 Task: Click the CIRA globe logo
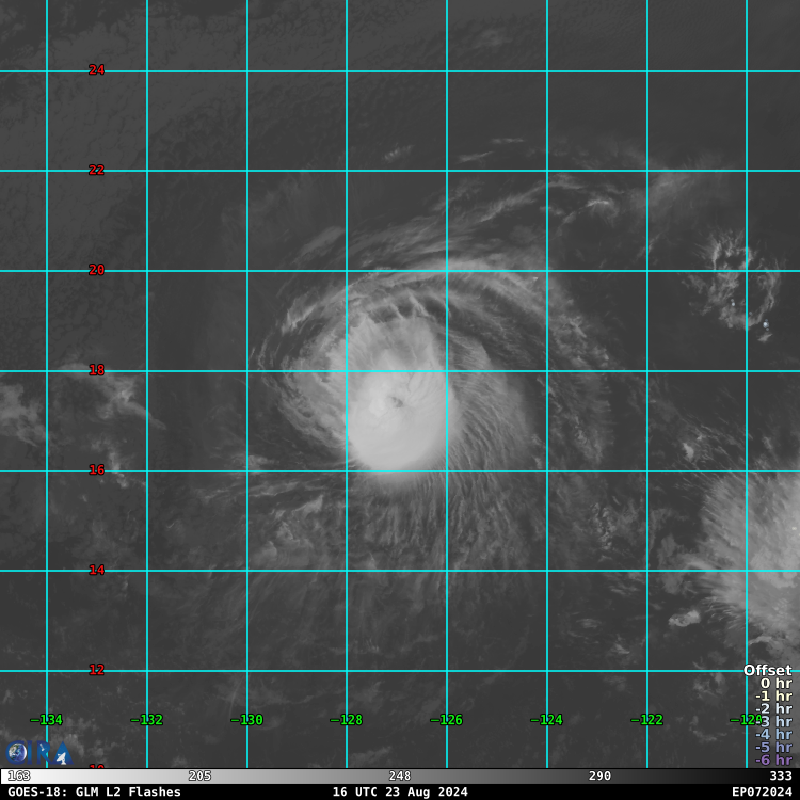pyautogui.click(x=17, y=752)
